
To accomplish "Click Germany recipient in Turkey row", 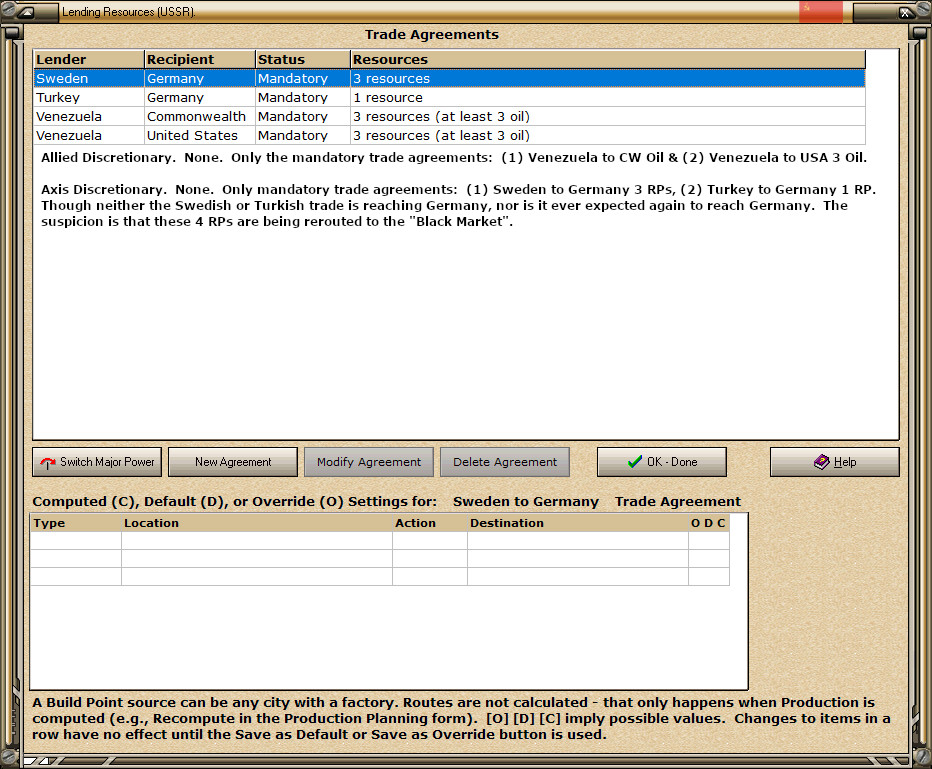I will point(200,97).
